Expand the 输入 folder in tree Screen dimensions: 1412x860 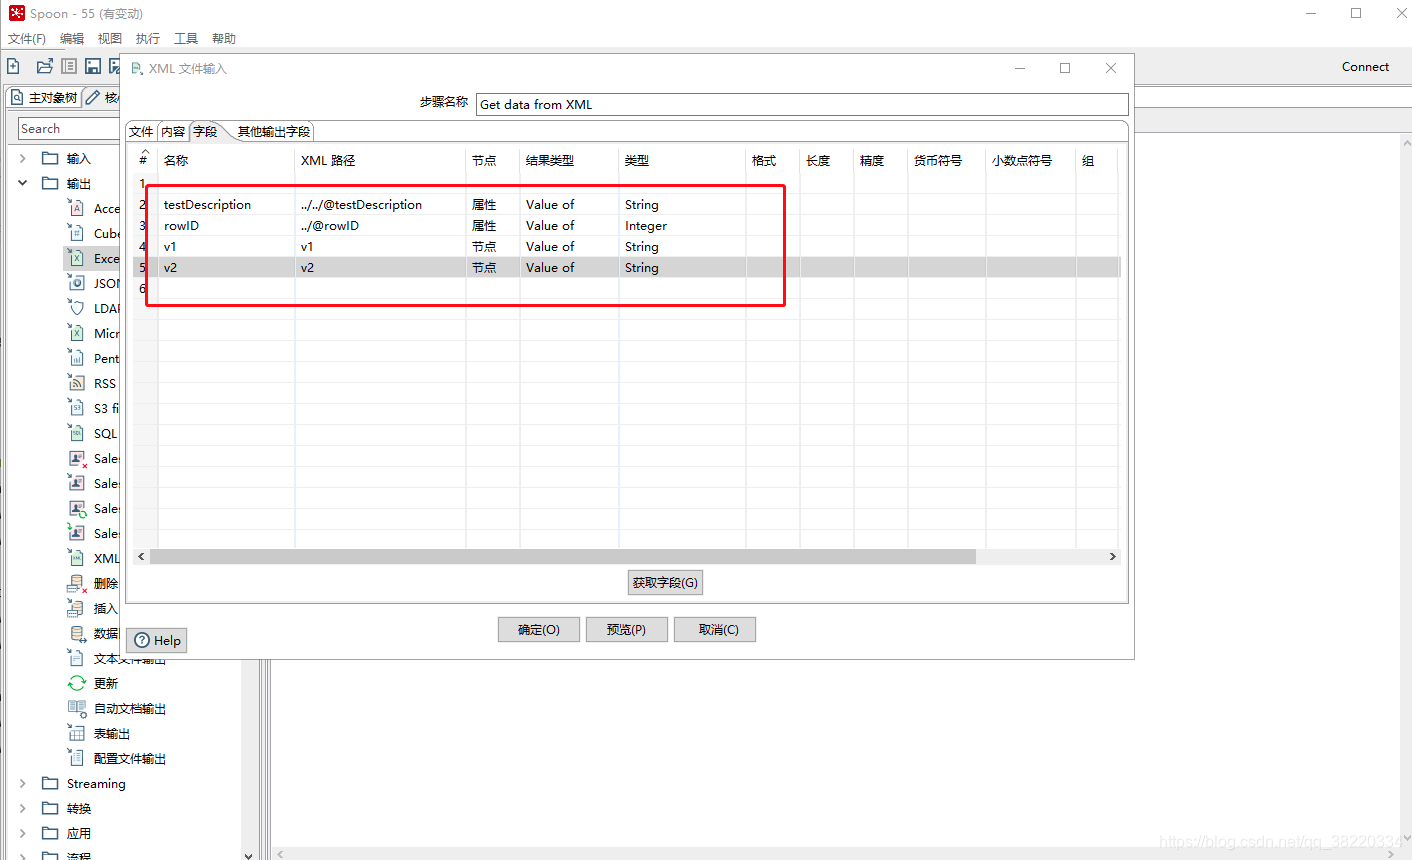[22, 158]
